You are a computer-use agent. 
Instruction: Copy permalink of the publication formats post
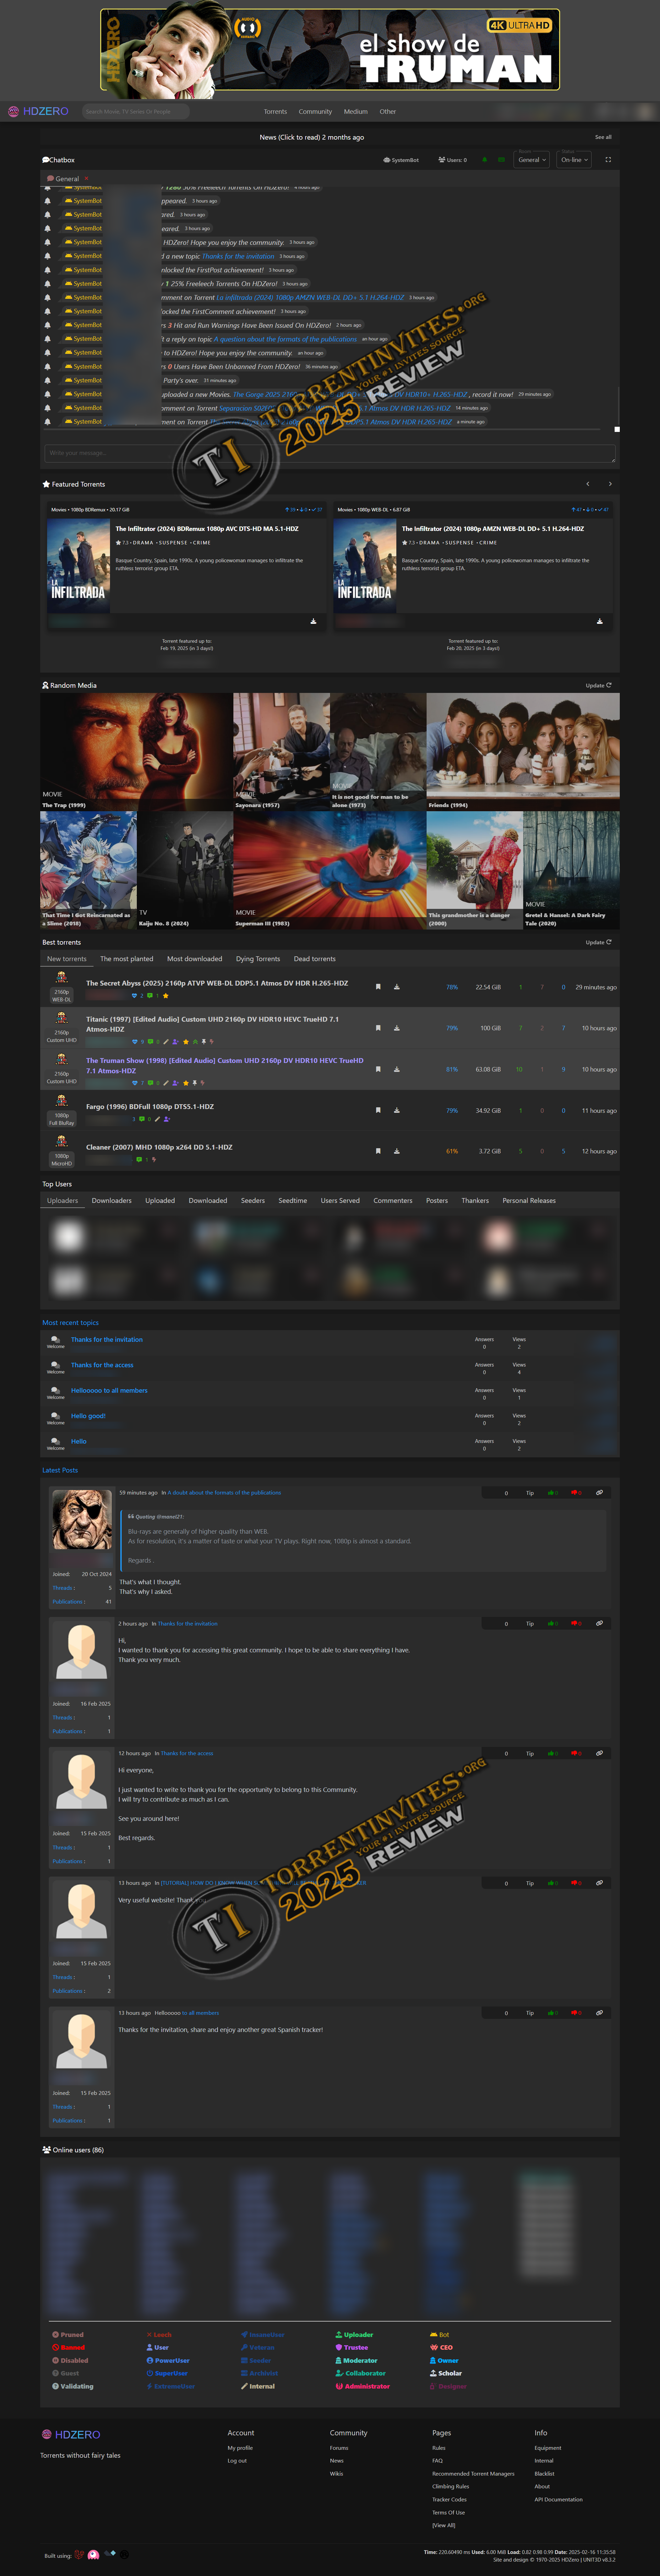[x=599, y=1493]
